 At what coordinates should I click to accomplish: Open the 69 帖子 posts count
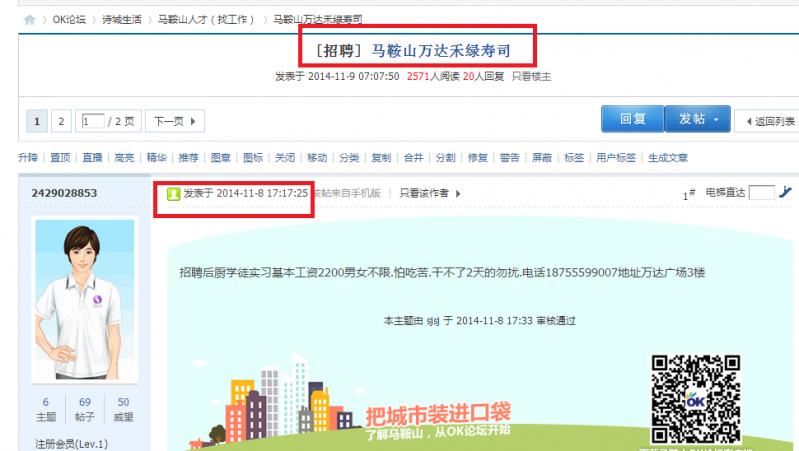[x=85, y=409]
